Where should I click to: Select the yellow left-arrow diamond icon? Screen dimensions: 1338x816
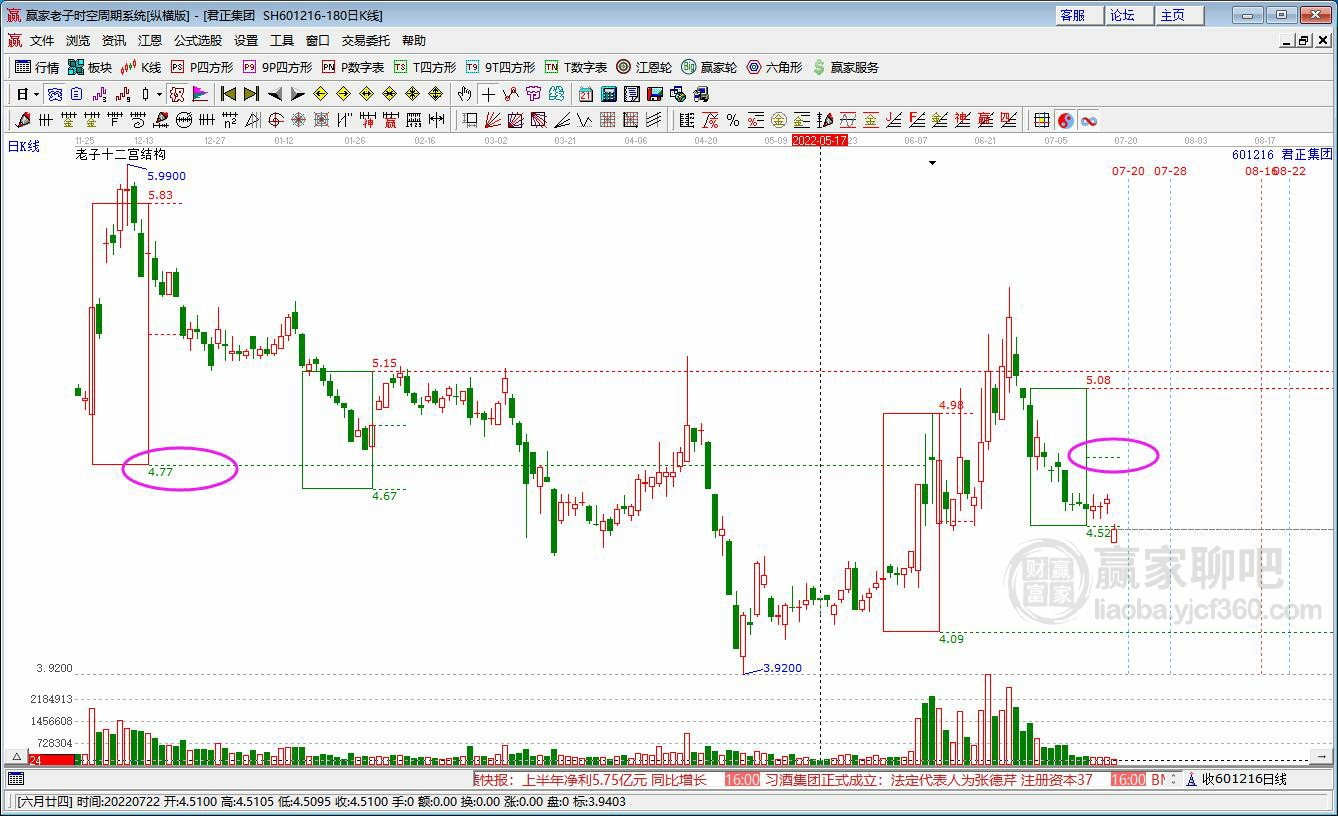320,94
